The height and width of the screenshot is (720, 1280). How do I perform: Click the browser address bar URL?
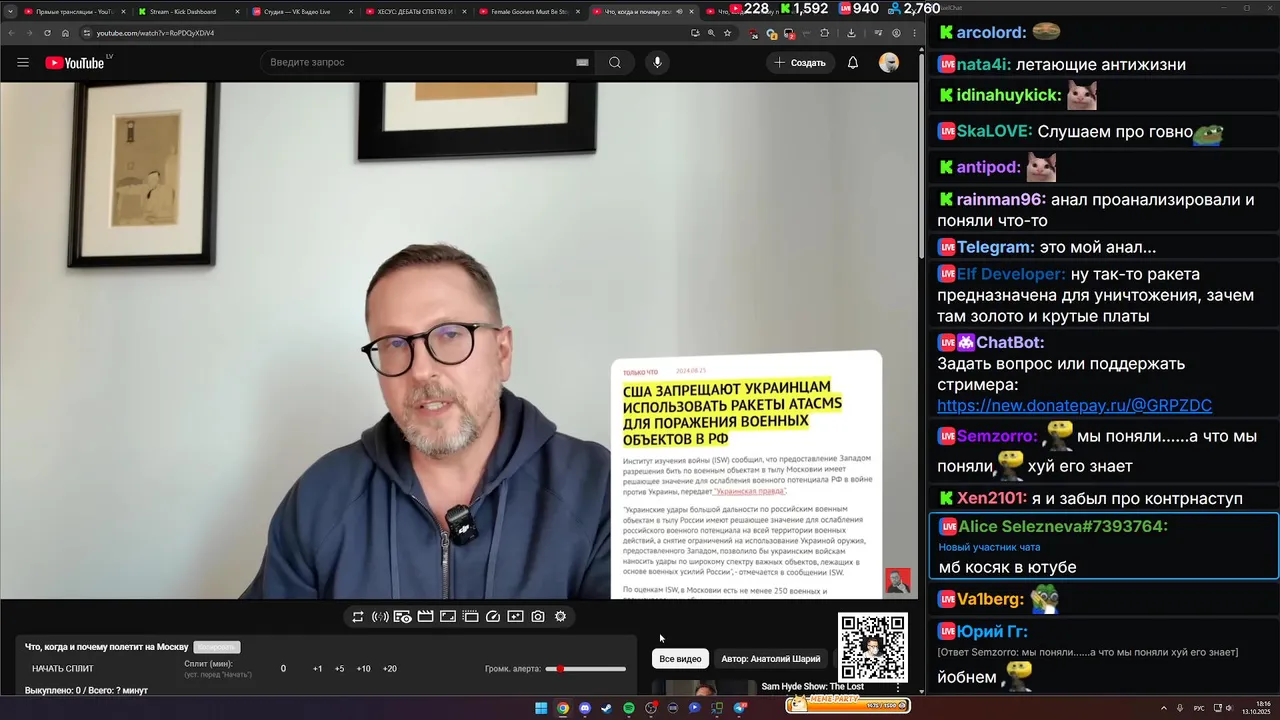155,33
